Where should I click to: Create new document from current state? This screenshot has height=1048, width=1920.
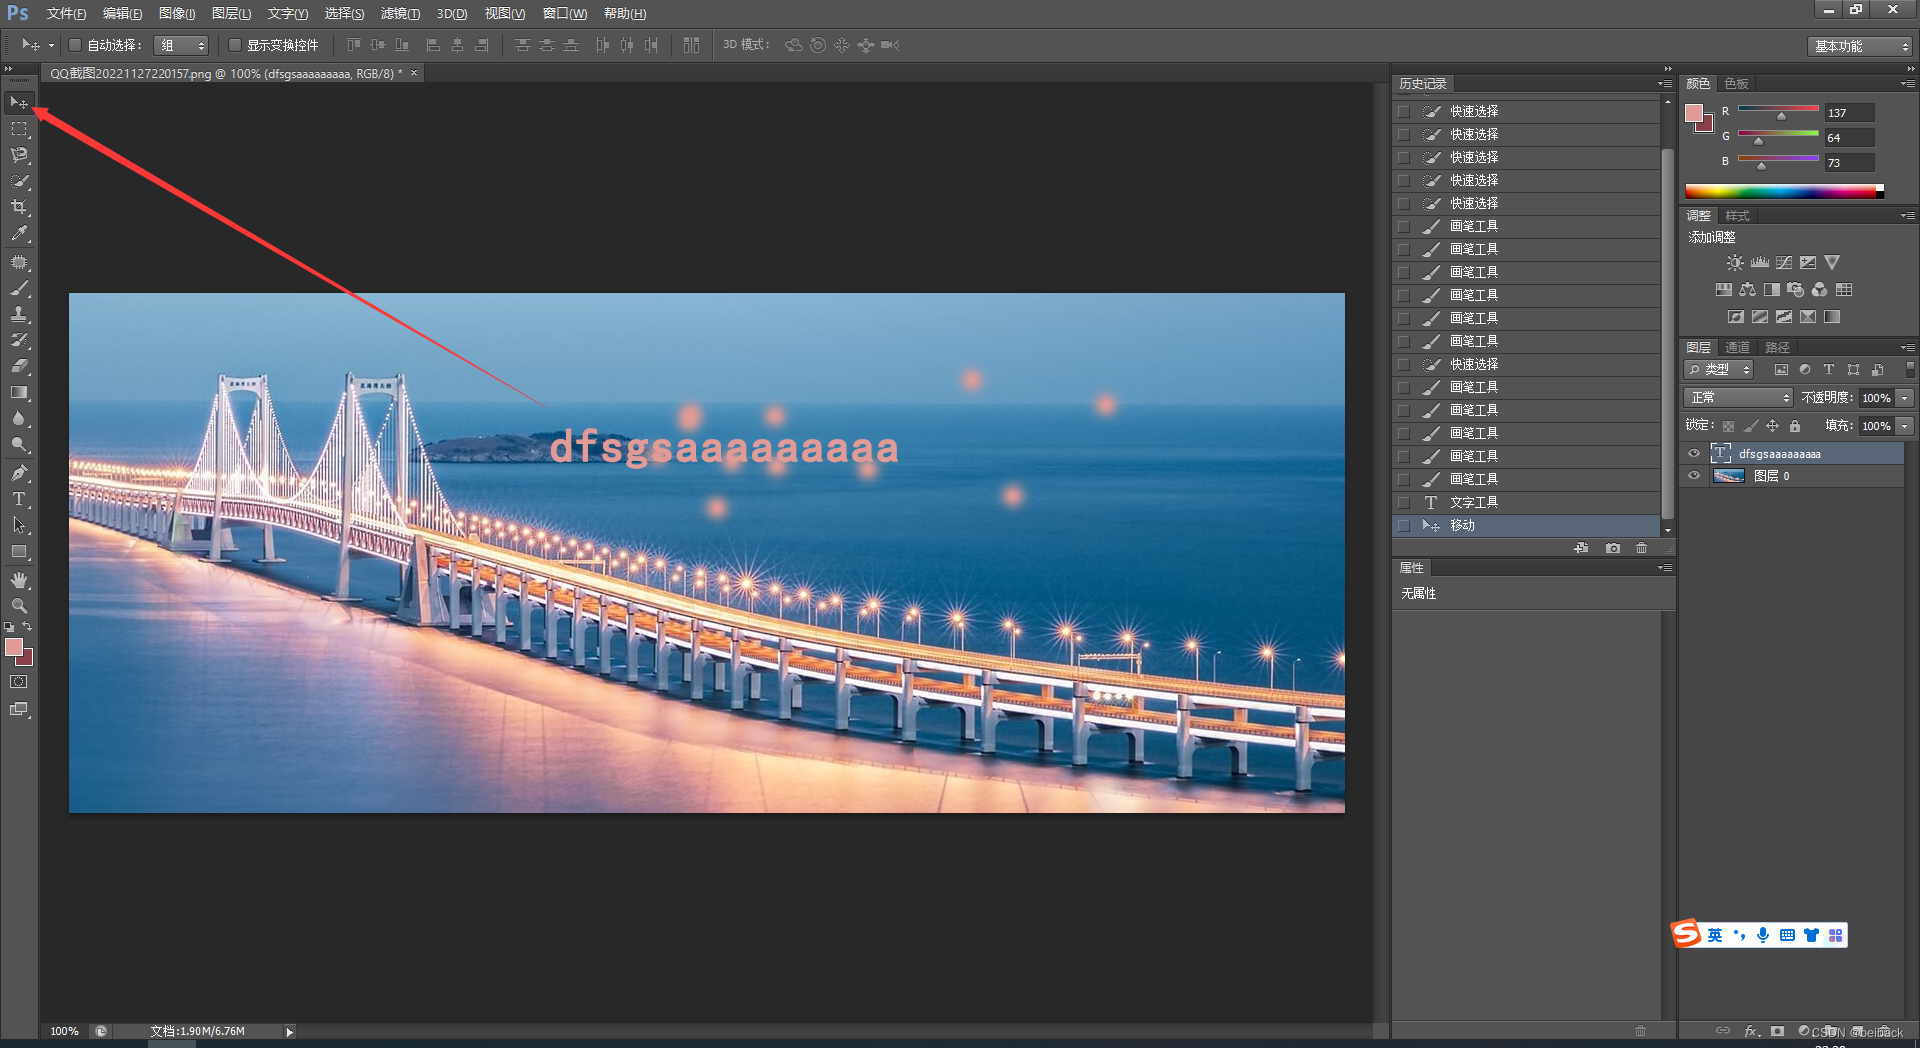click(1581, 548)
